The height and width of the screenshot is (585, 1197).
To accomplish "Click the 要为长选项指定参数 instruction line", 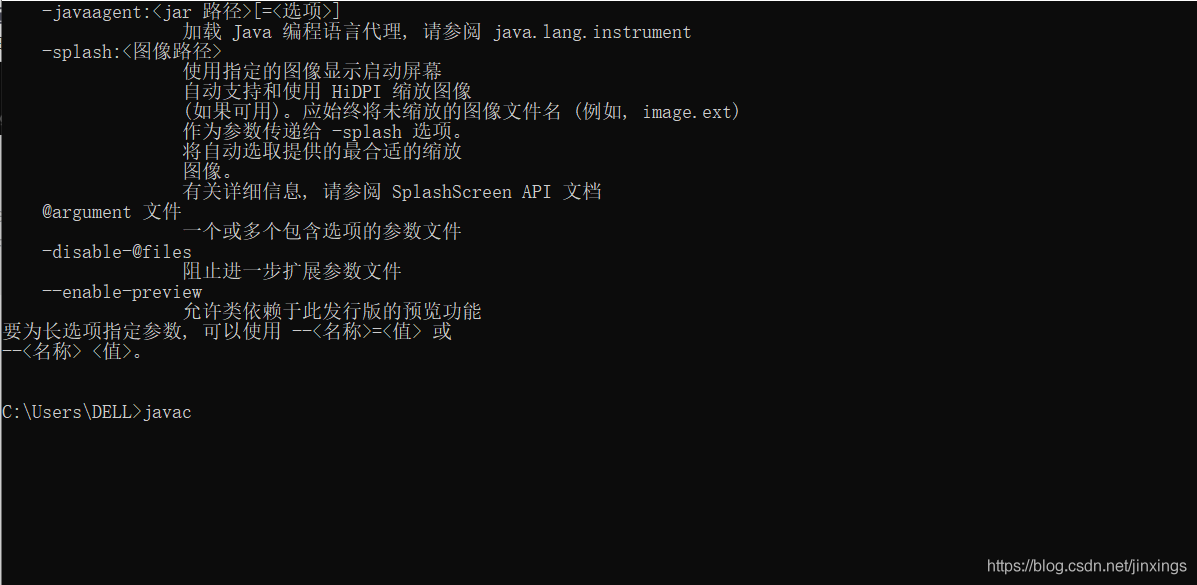I will 226,332.
